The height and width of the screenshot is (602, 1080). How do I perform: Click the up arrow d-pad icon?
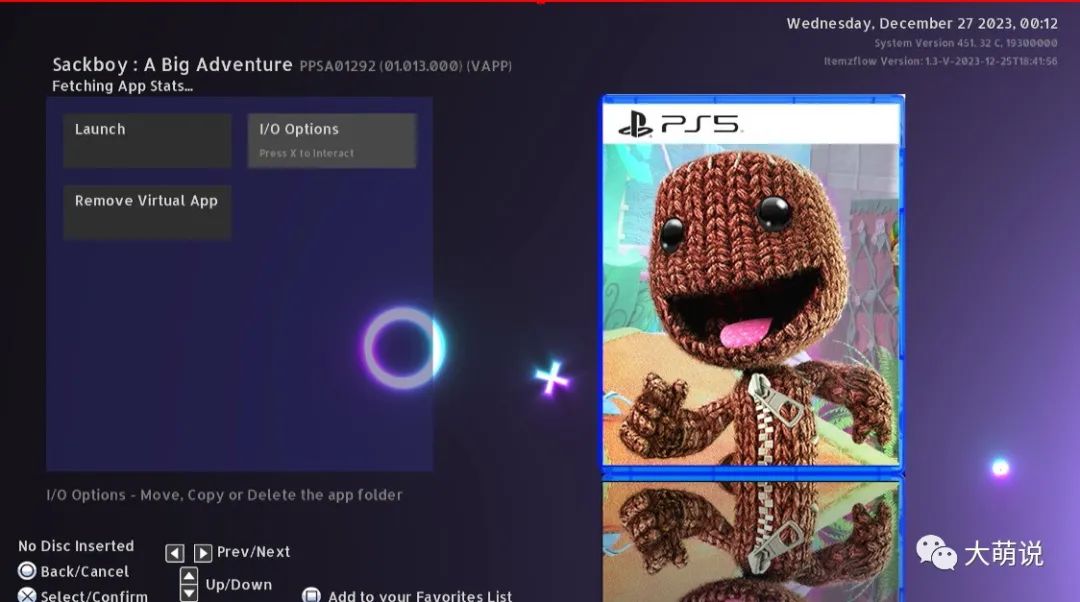(x=189, y=576)
